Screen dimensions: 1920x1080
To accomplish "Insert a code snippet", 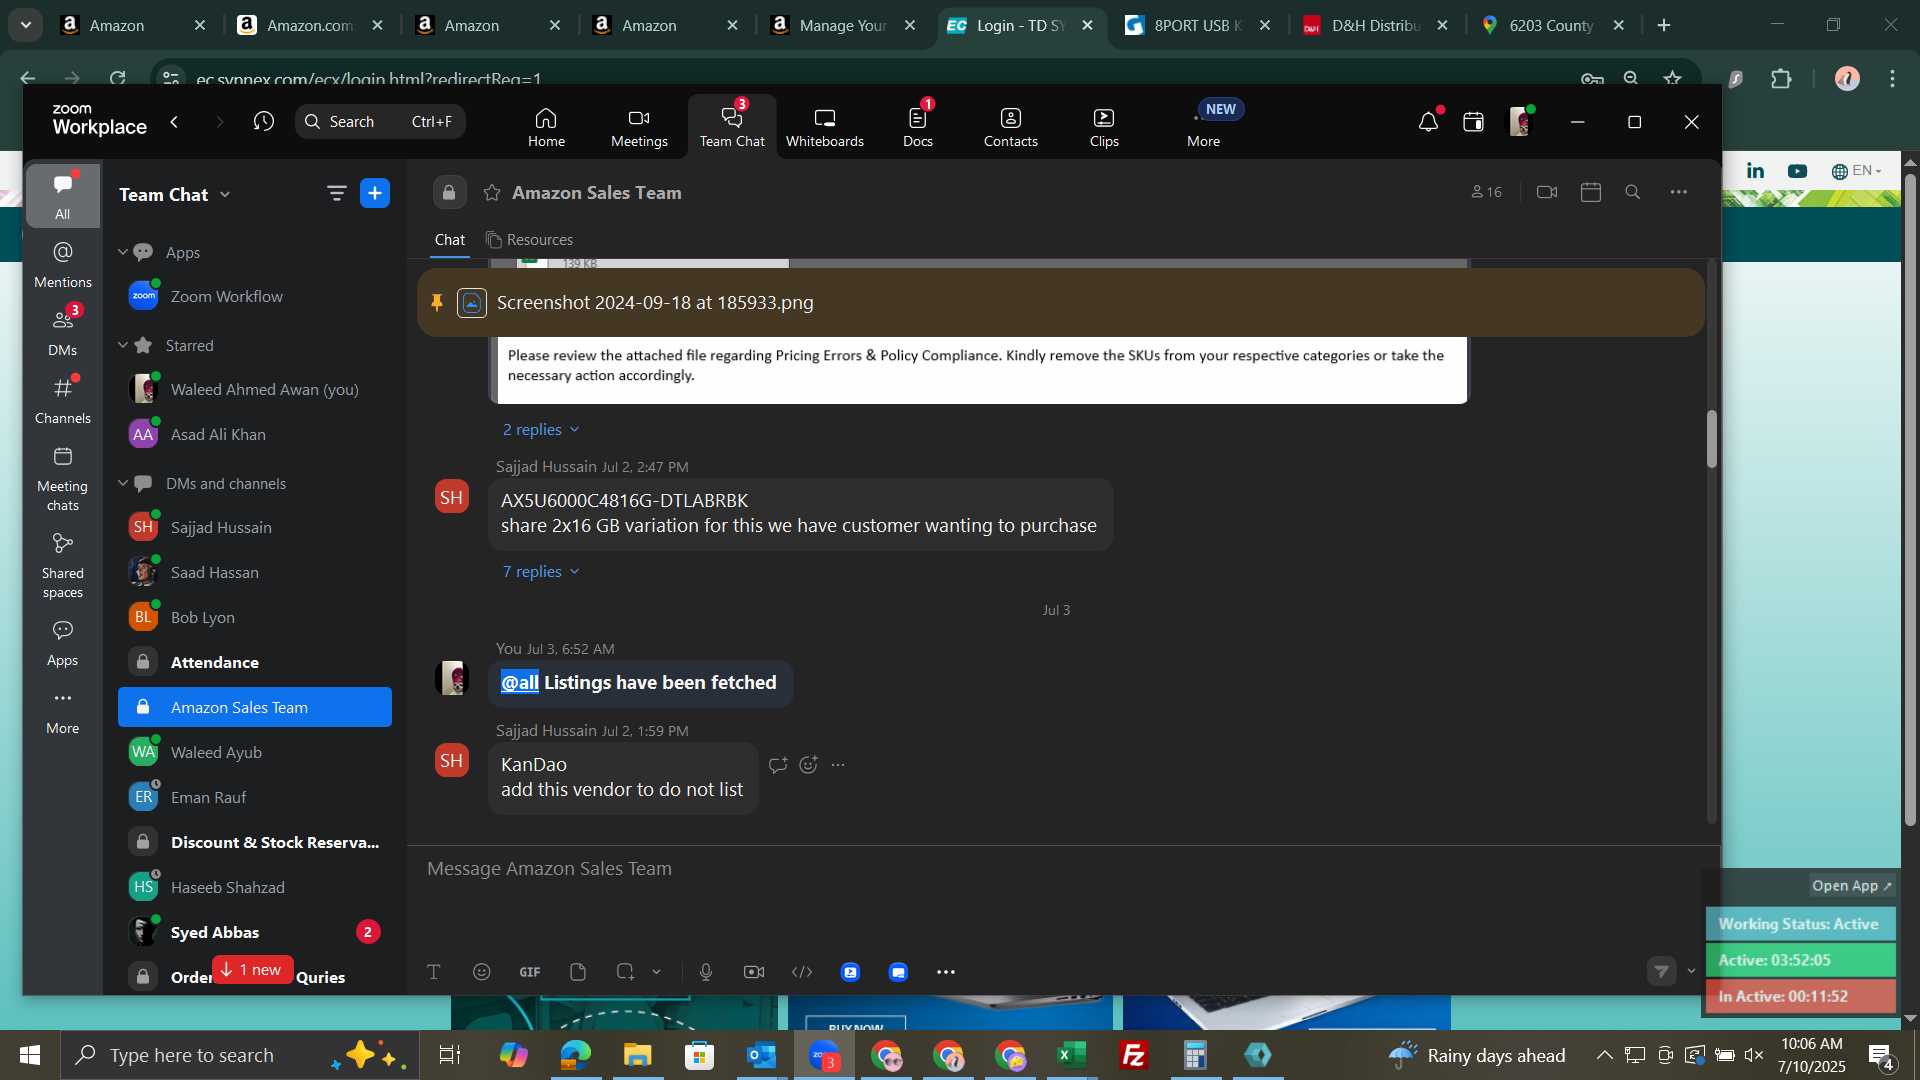I will tap(802, 972).
